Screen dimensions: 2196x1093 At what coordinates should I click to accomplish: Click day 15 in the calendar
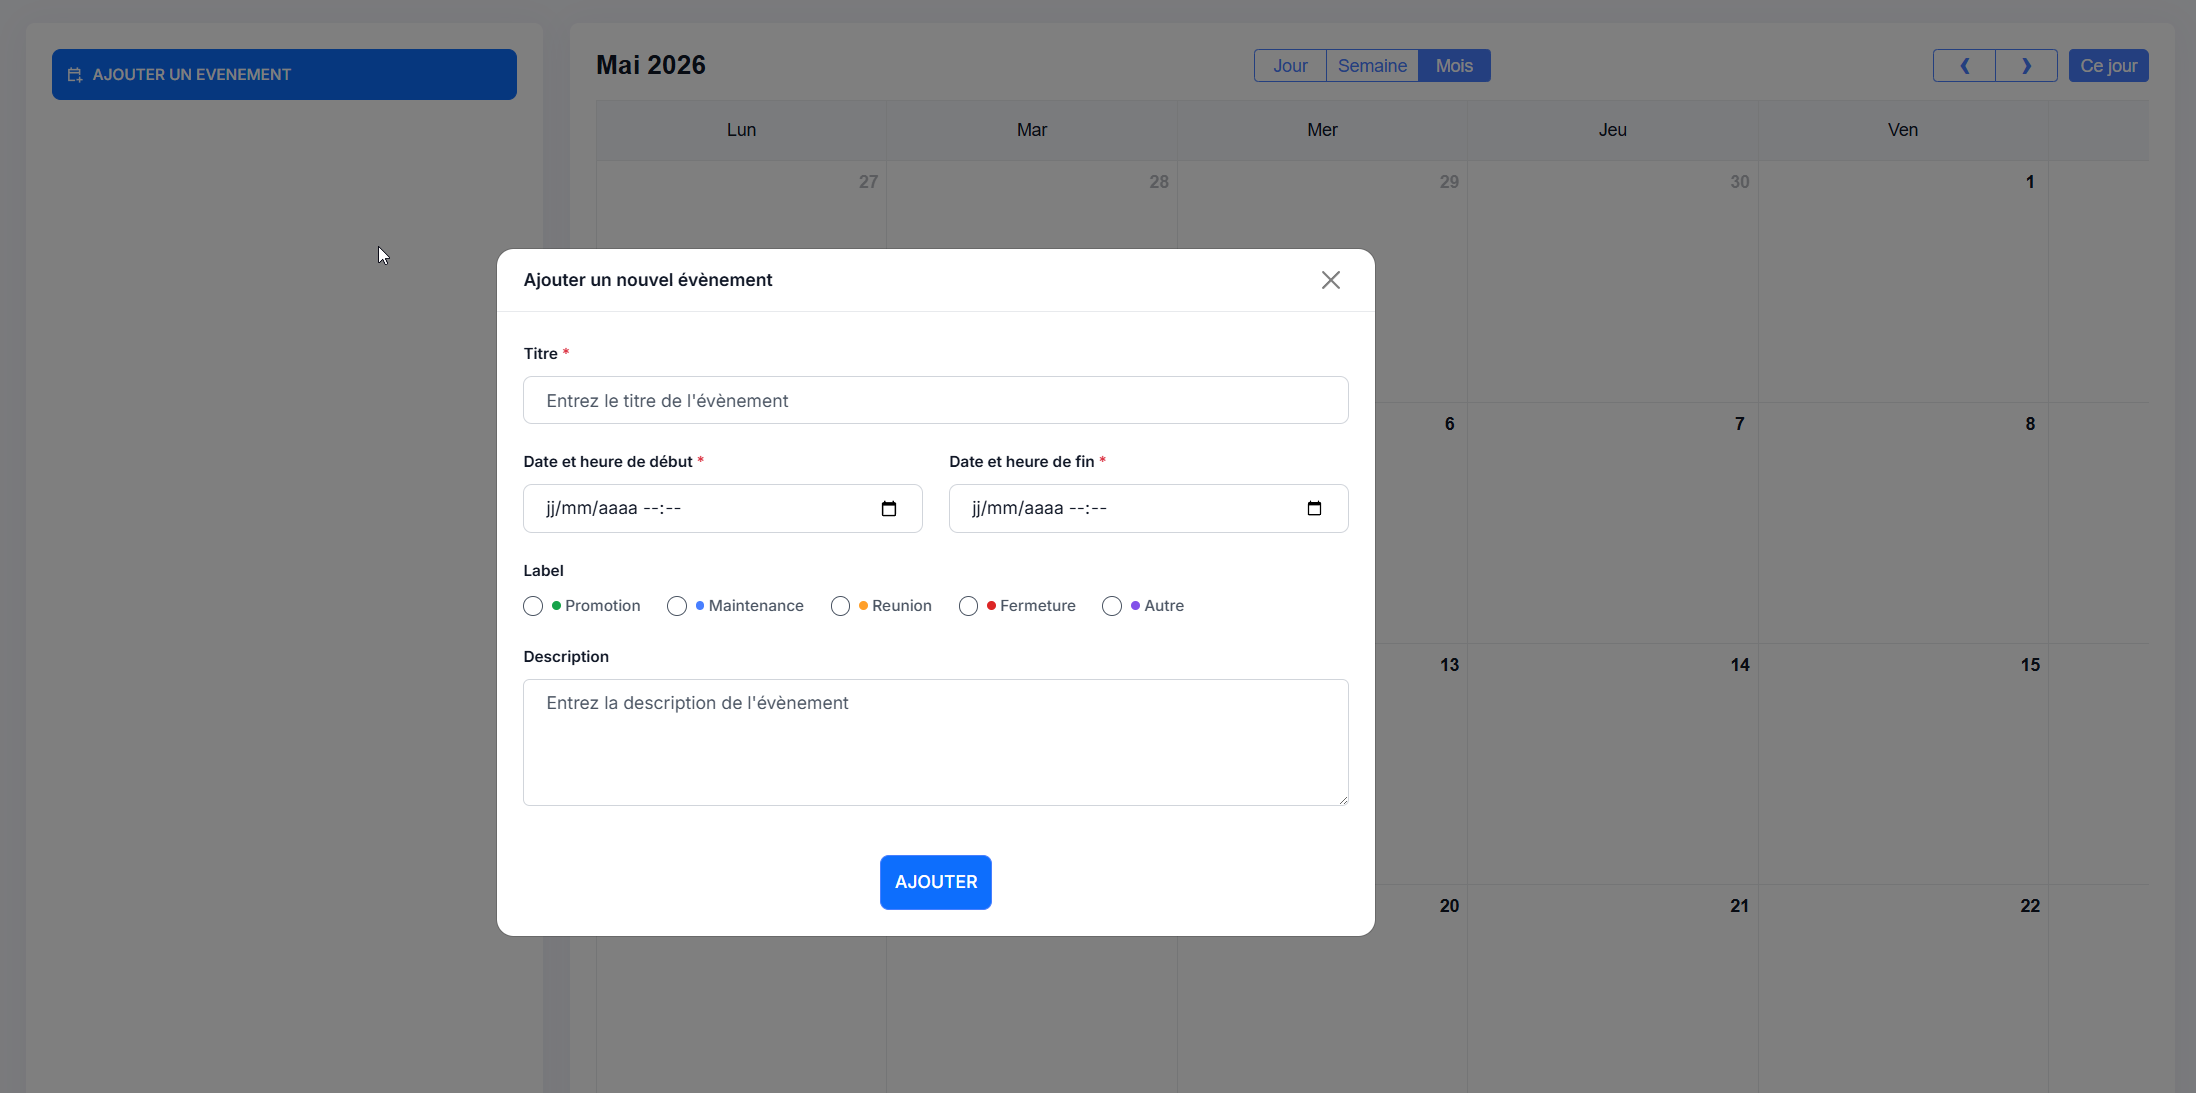[2030, 665]
